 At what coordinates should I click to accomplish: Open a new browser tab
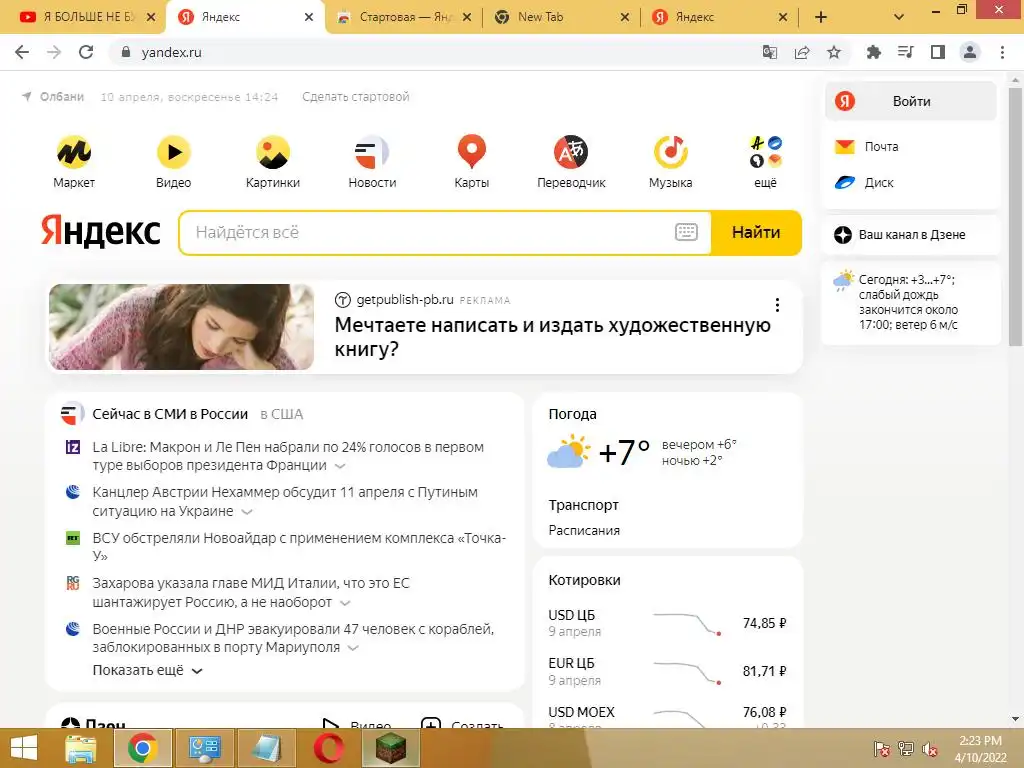click(x=821, y=17)
